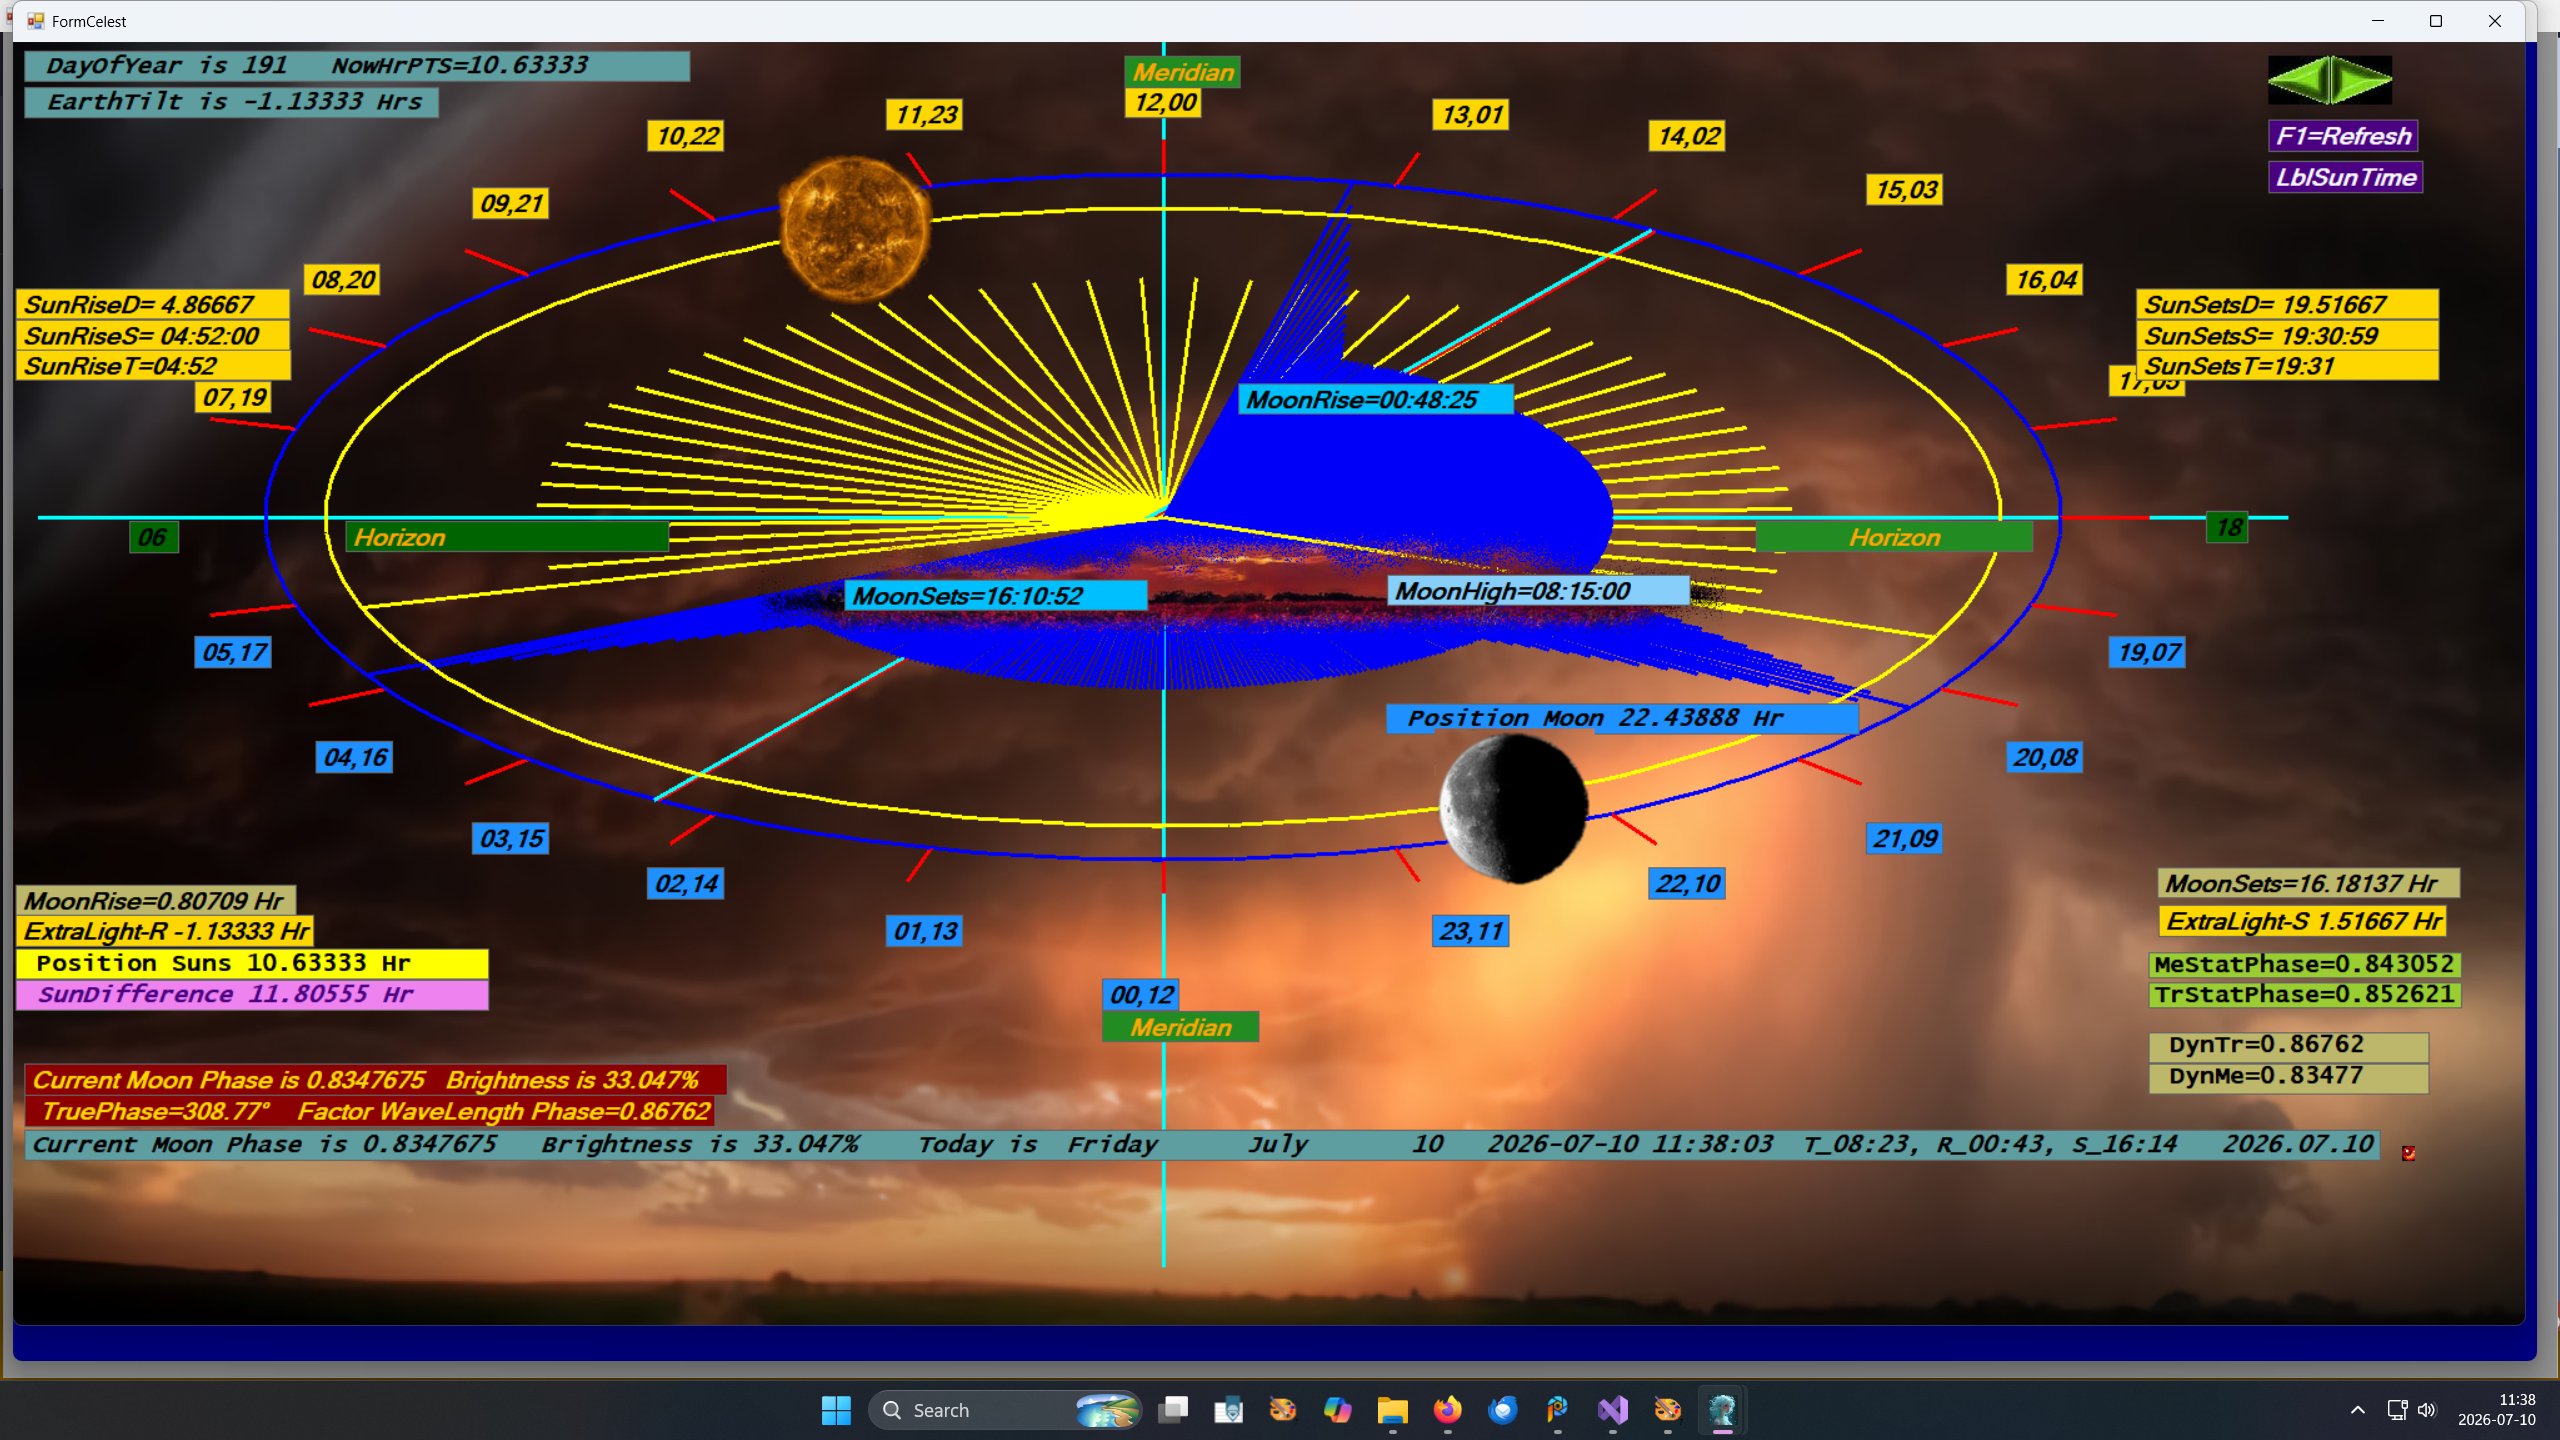Click the SunDifference 11.80555 Hr label
This screenshot has height=1440, width=2560.
click(252, 995)
